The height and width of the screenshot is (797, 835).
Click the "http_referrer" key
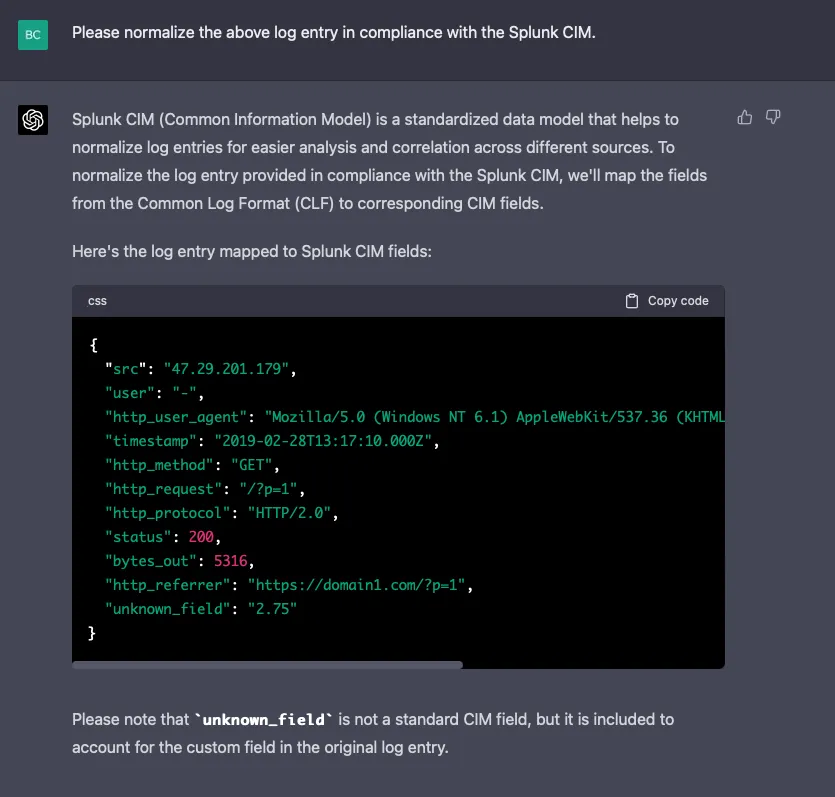(x=167, y=585)
